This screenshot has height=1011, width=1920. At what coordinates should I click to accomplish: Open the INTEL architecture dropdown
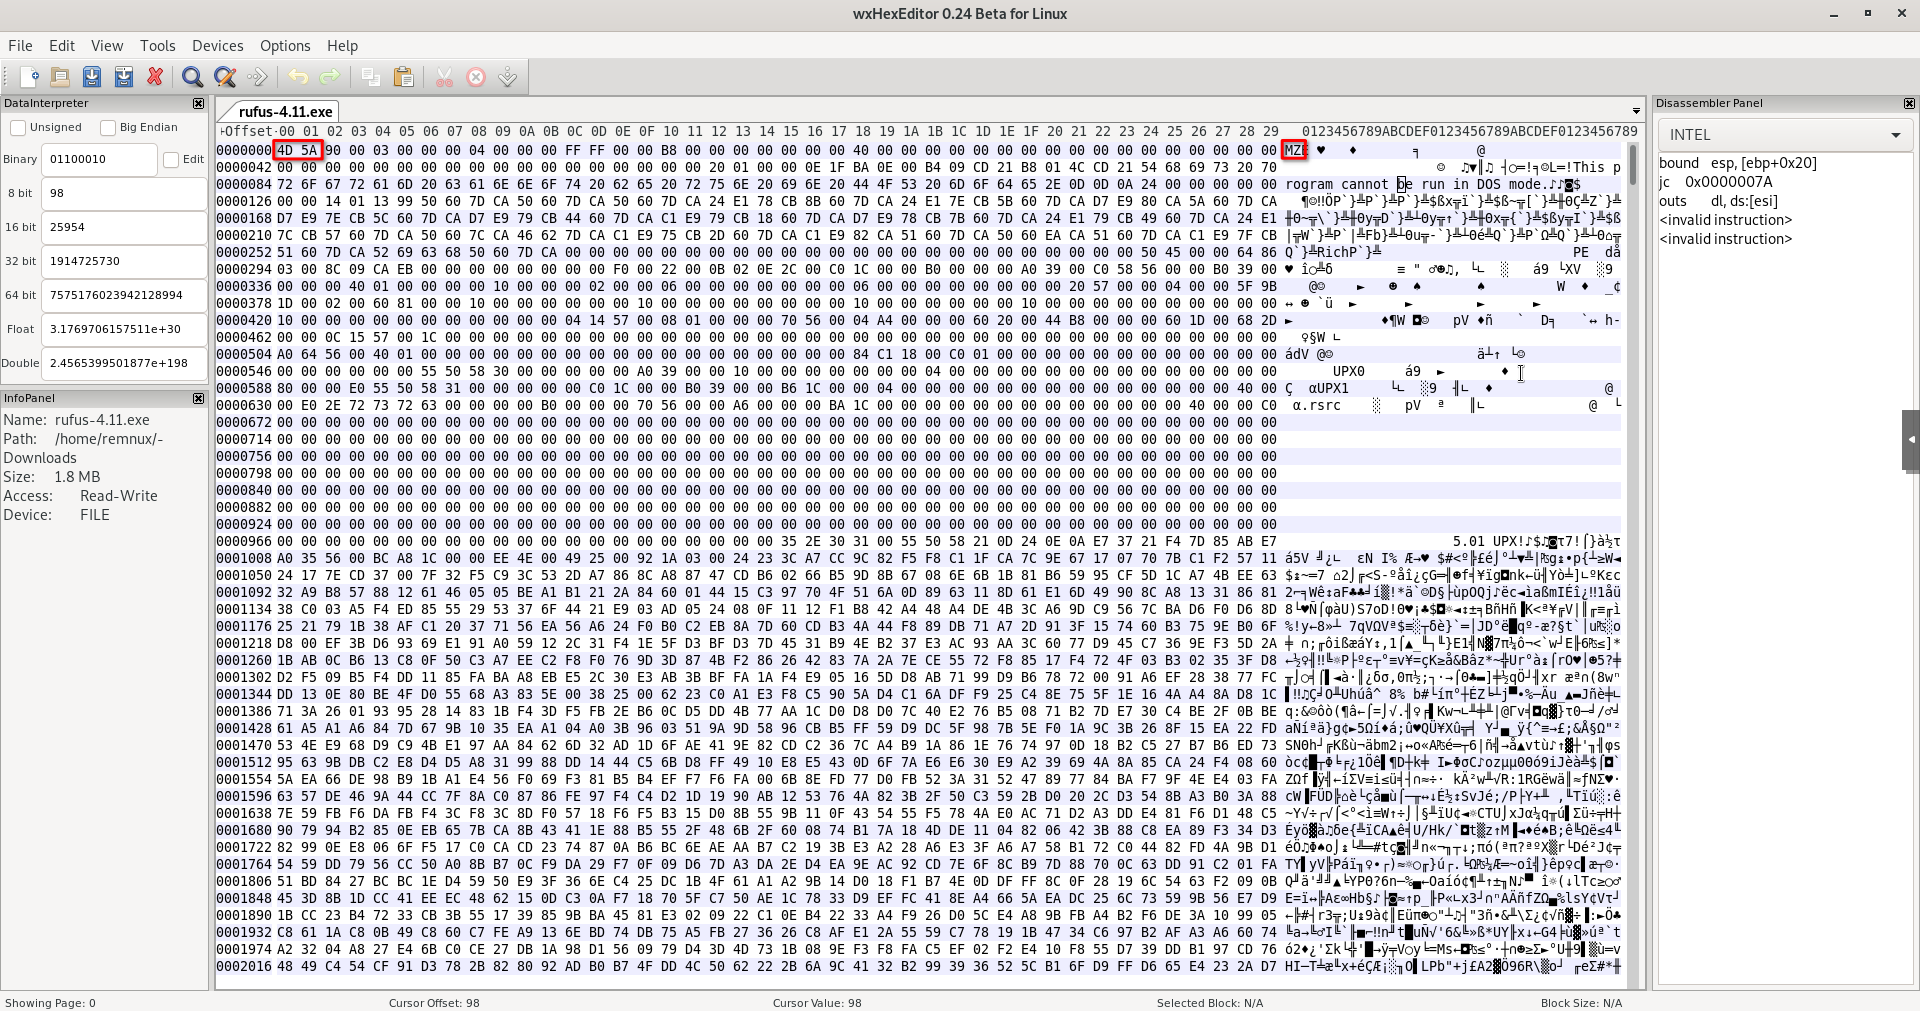(1785, 135)
